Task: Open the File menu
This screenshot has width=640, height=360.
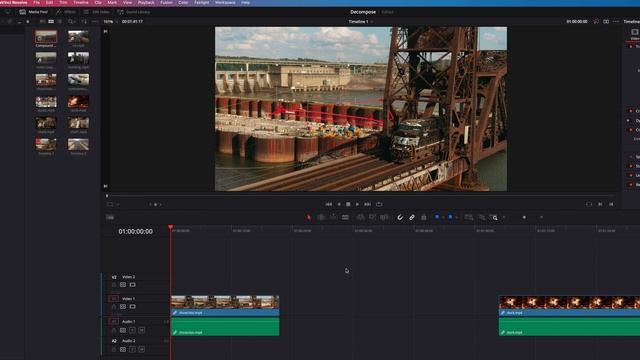Action: point(36,2)
